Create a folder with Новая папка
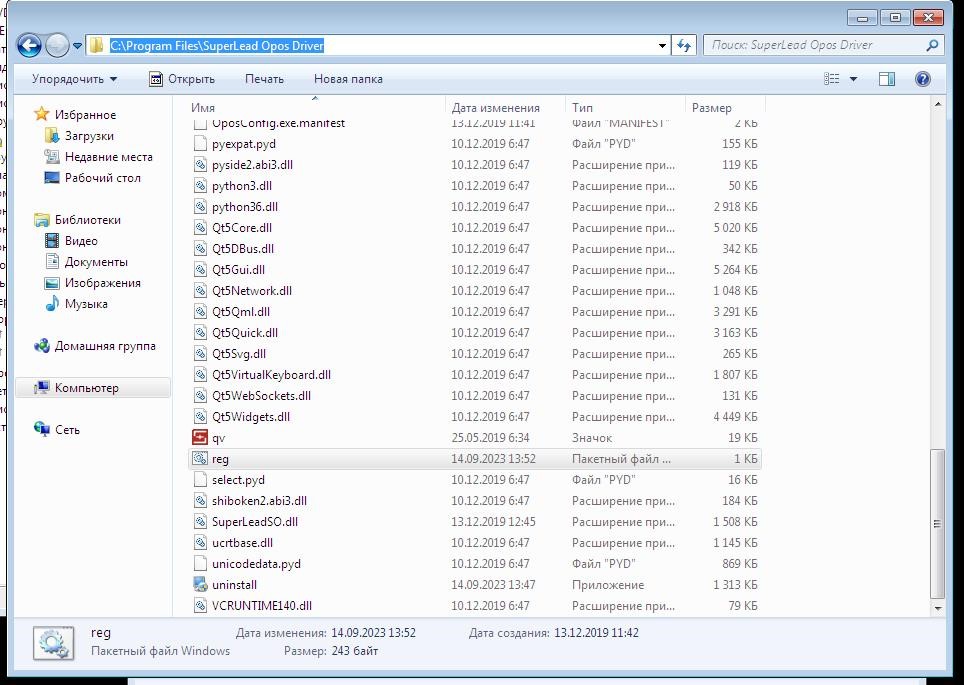 (x=348, y=79)
